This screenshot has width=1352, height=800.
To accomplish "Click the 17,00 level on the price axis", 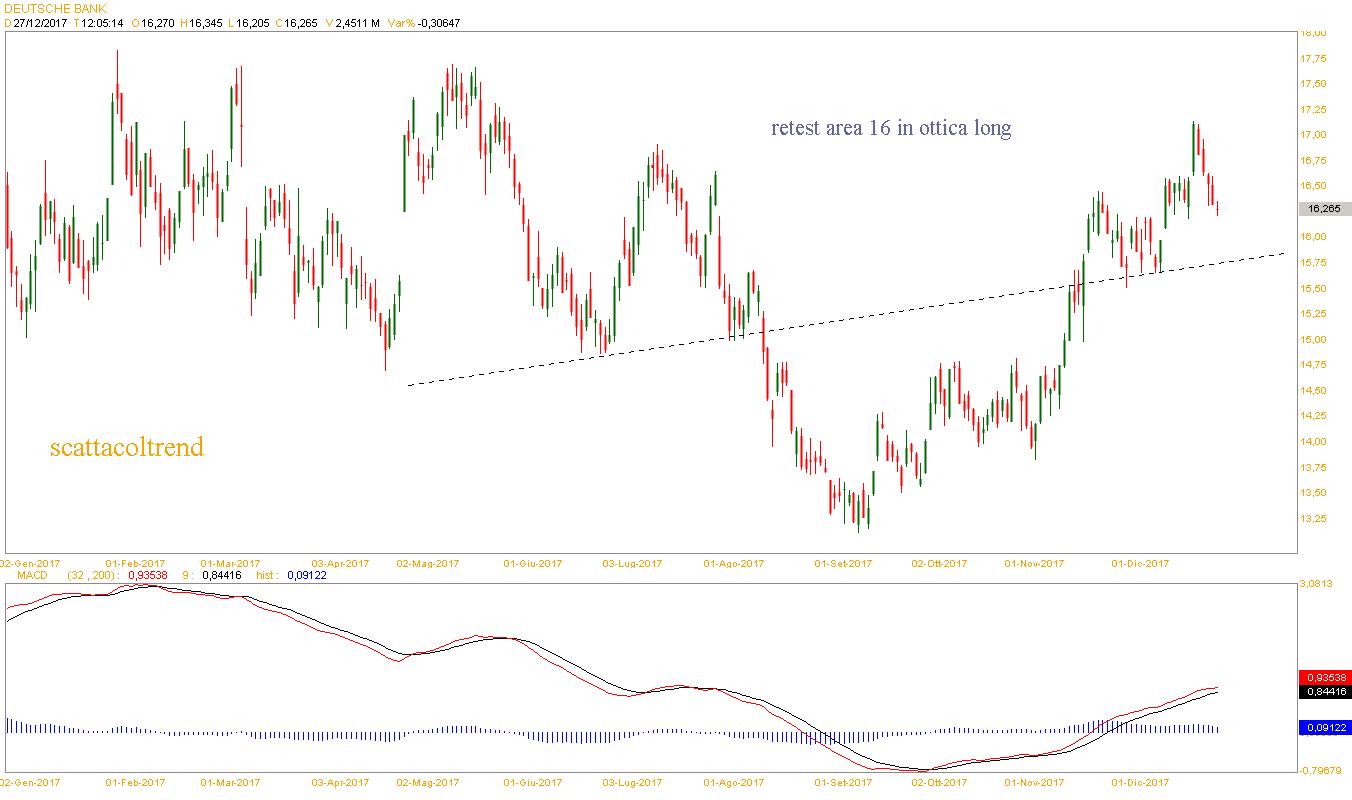I will click(1313, 135).
